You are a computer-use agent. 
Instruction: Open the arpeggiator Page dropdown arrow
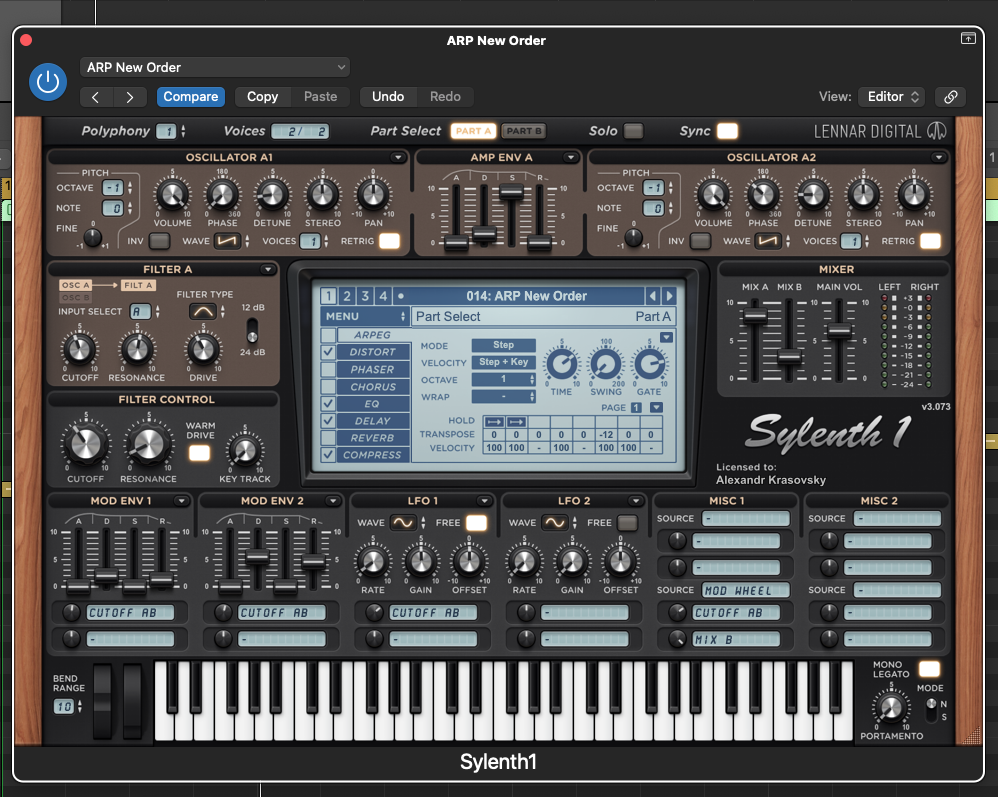tap(656, 407)
